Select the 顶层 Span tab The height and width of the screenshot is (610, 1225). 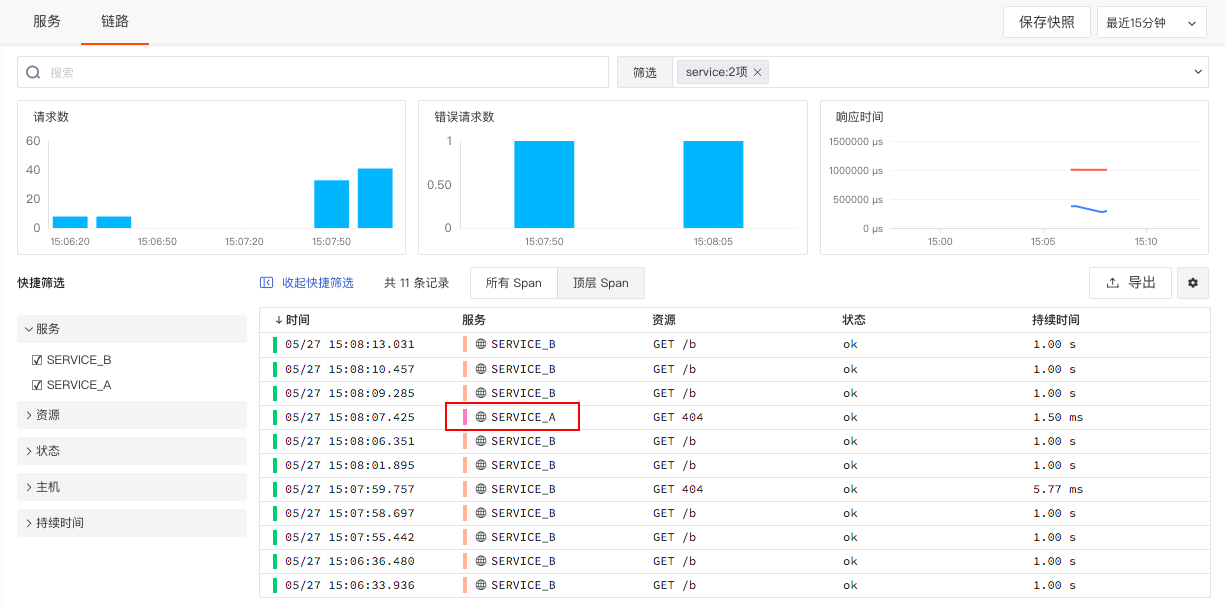coord(601,283)
